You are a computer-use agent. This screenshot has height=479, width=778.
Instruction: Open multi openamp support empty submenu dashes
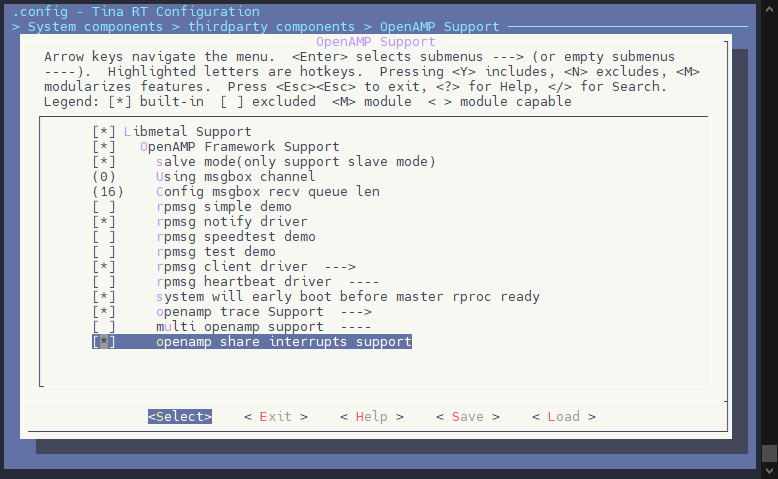(356, 327)
